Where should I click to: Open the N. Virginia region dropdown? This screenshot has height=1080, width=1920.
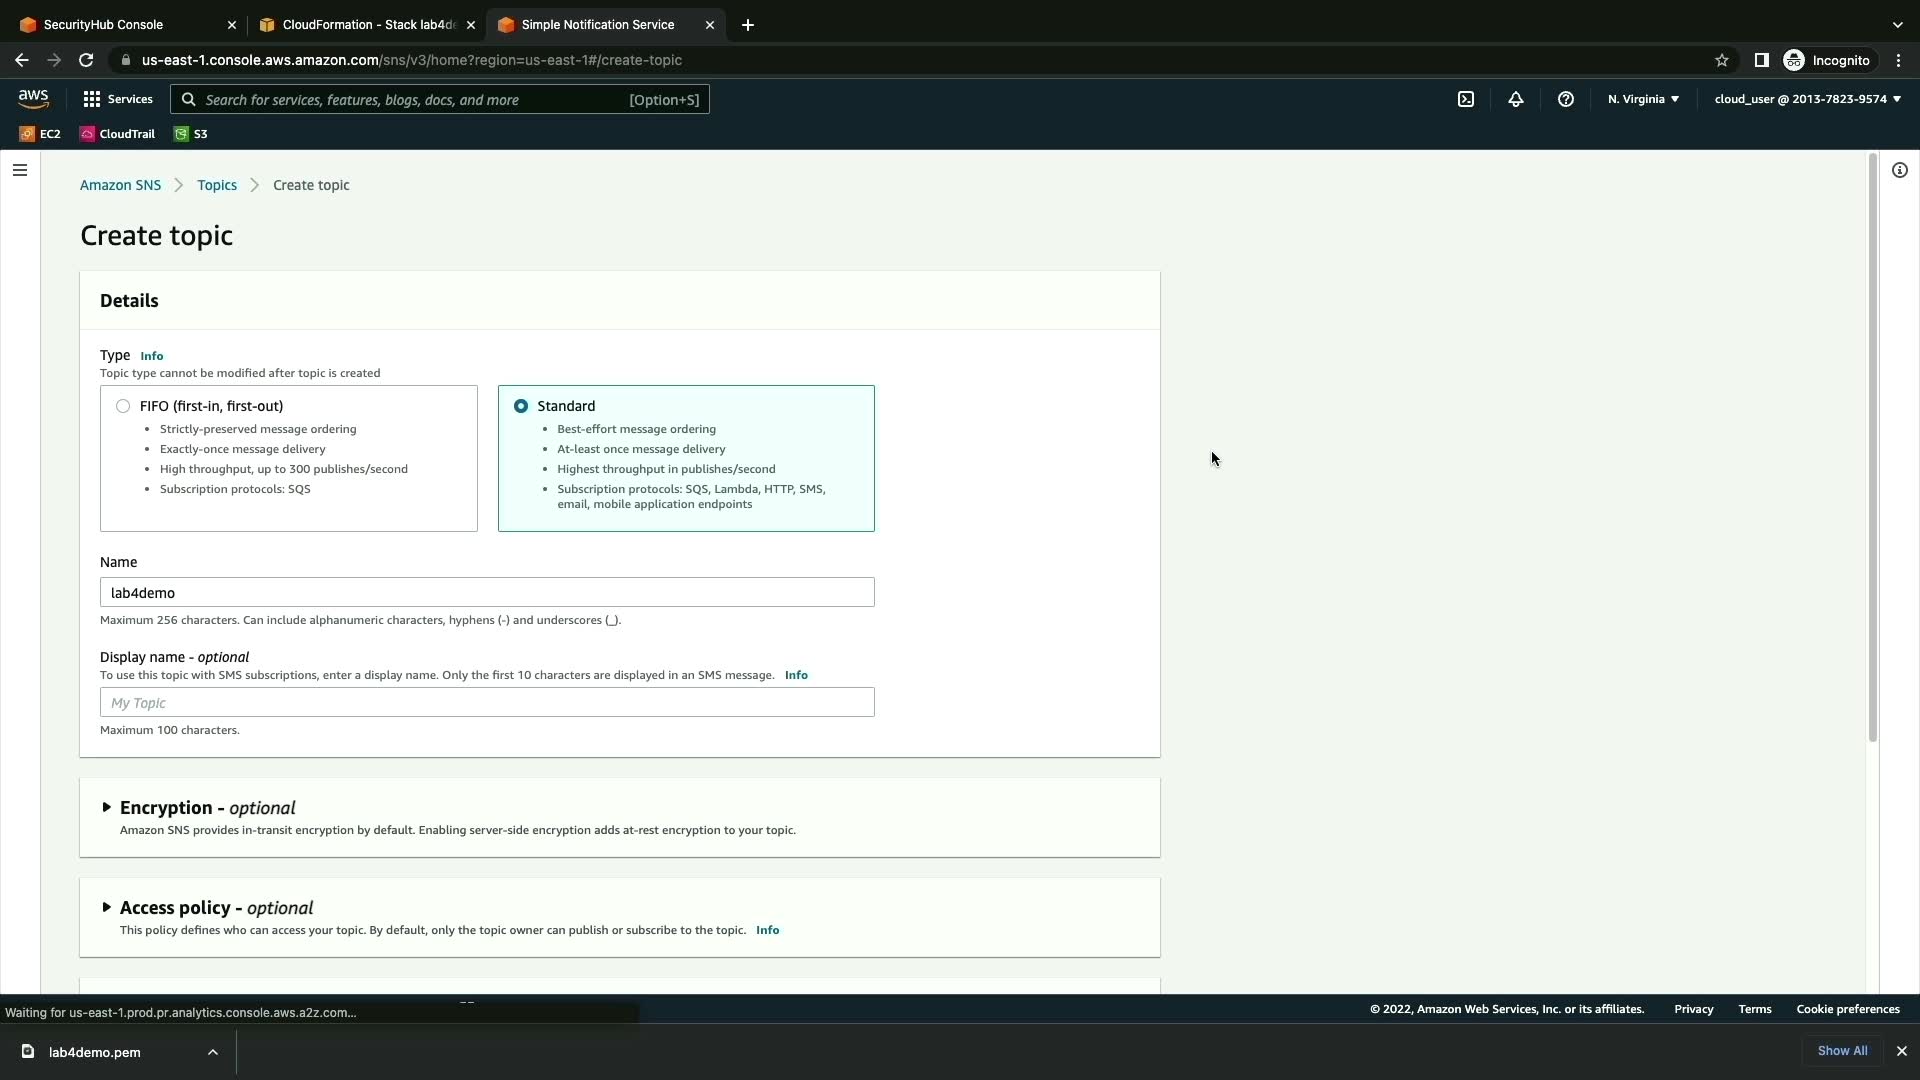pyautogui.click(x=1643, y=99)
